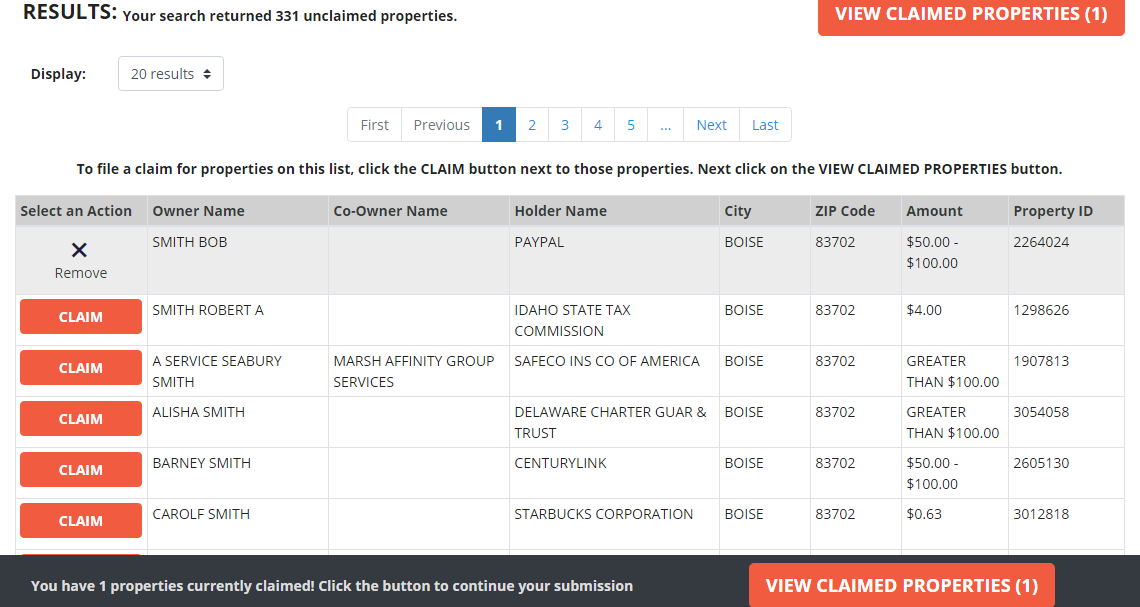Claim CAROLF SMITH's Starbucks property
This screenshot has width=1140, height=607.
point(80,520)
